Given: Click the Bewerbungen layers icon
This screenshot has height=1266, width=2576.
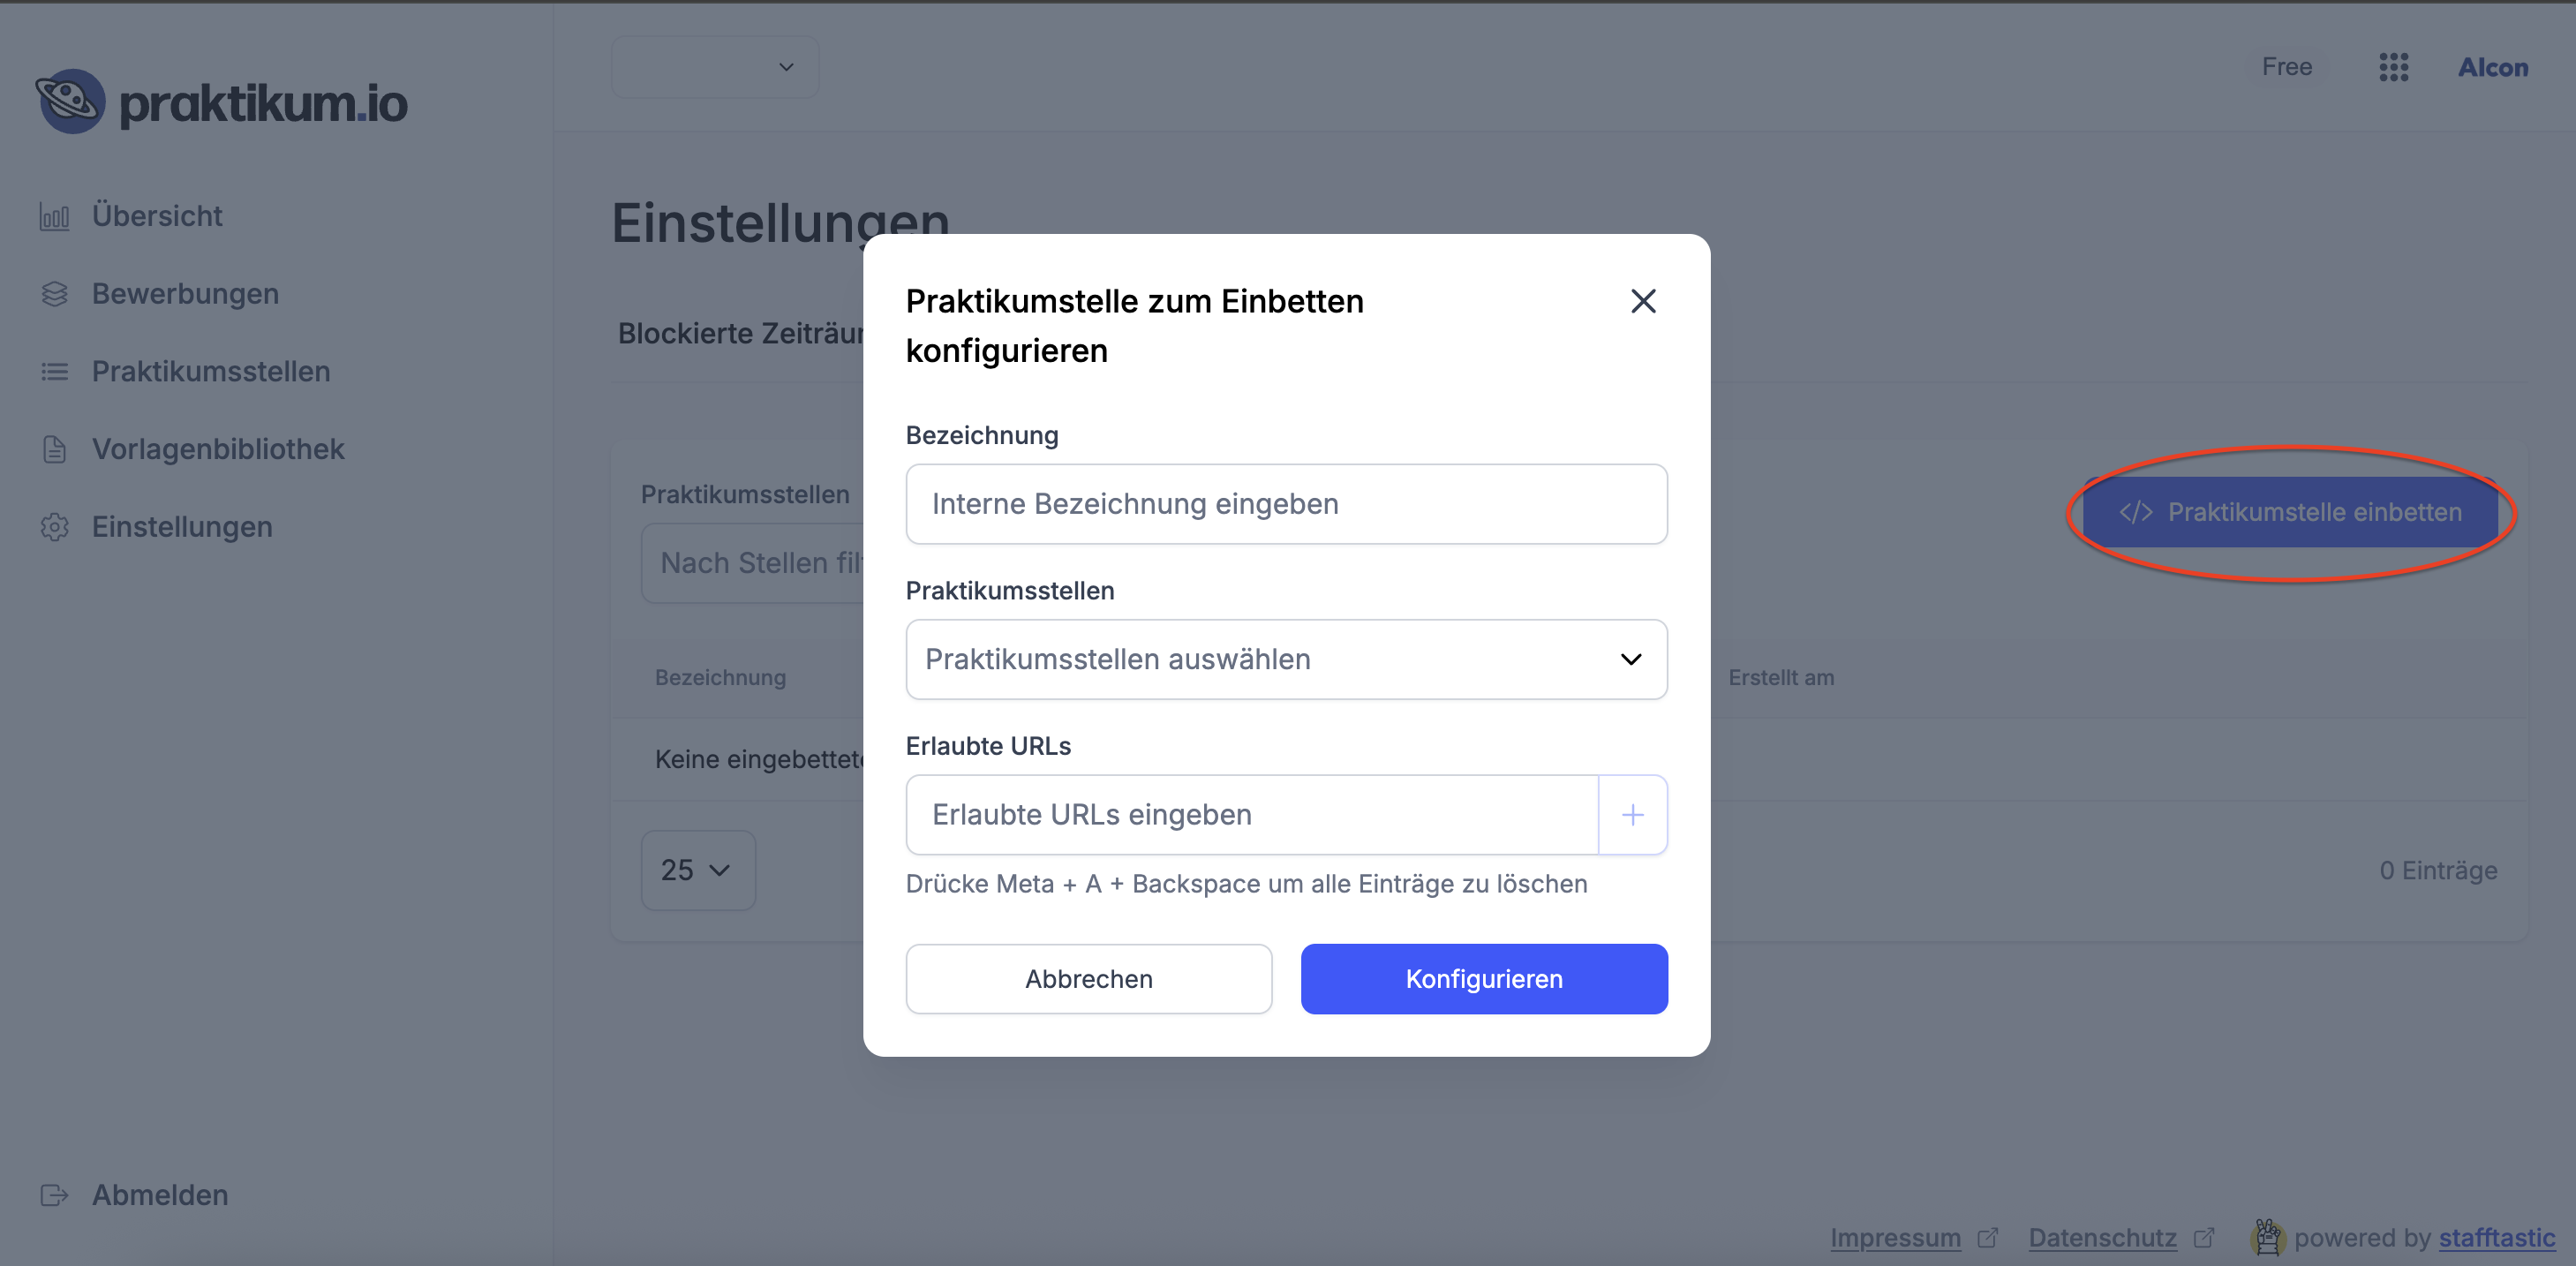Looking at the screenshot, I should click(55, 293).
